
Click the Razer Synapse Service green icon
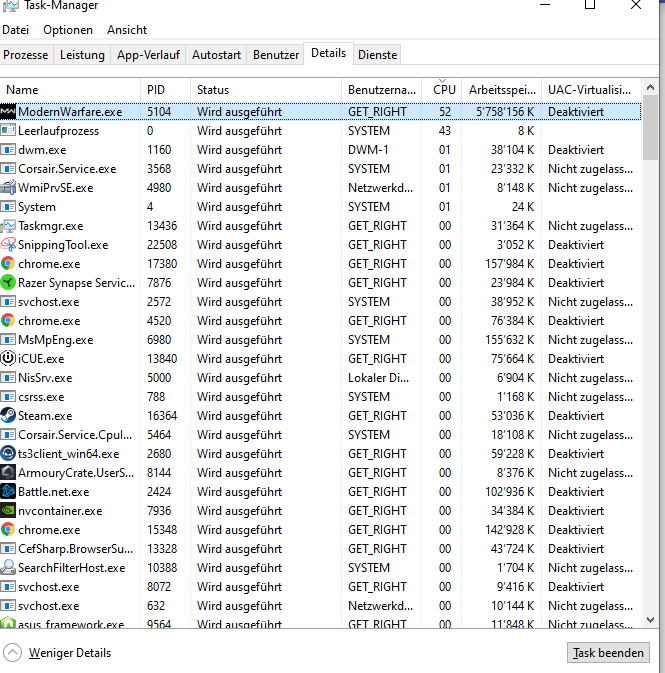click(x=8, y=283)
